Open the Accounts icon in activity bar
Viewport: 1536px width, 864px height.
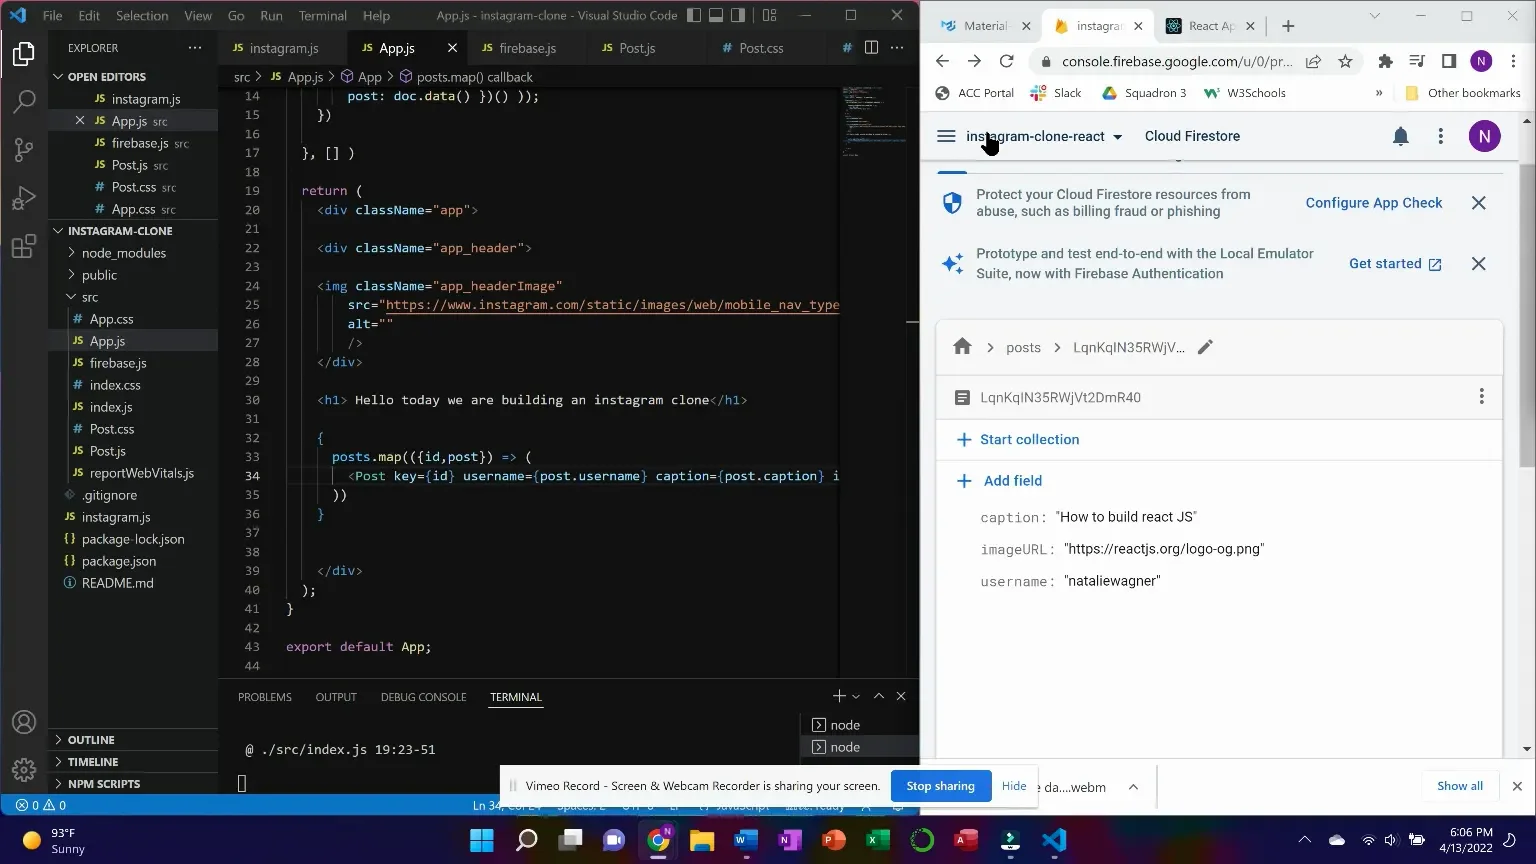[x=24, y=722]
